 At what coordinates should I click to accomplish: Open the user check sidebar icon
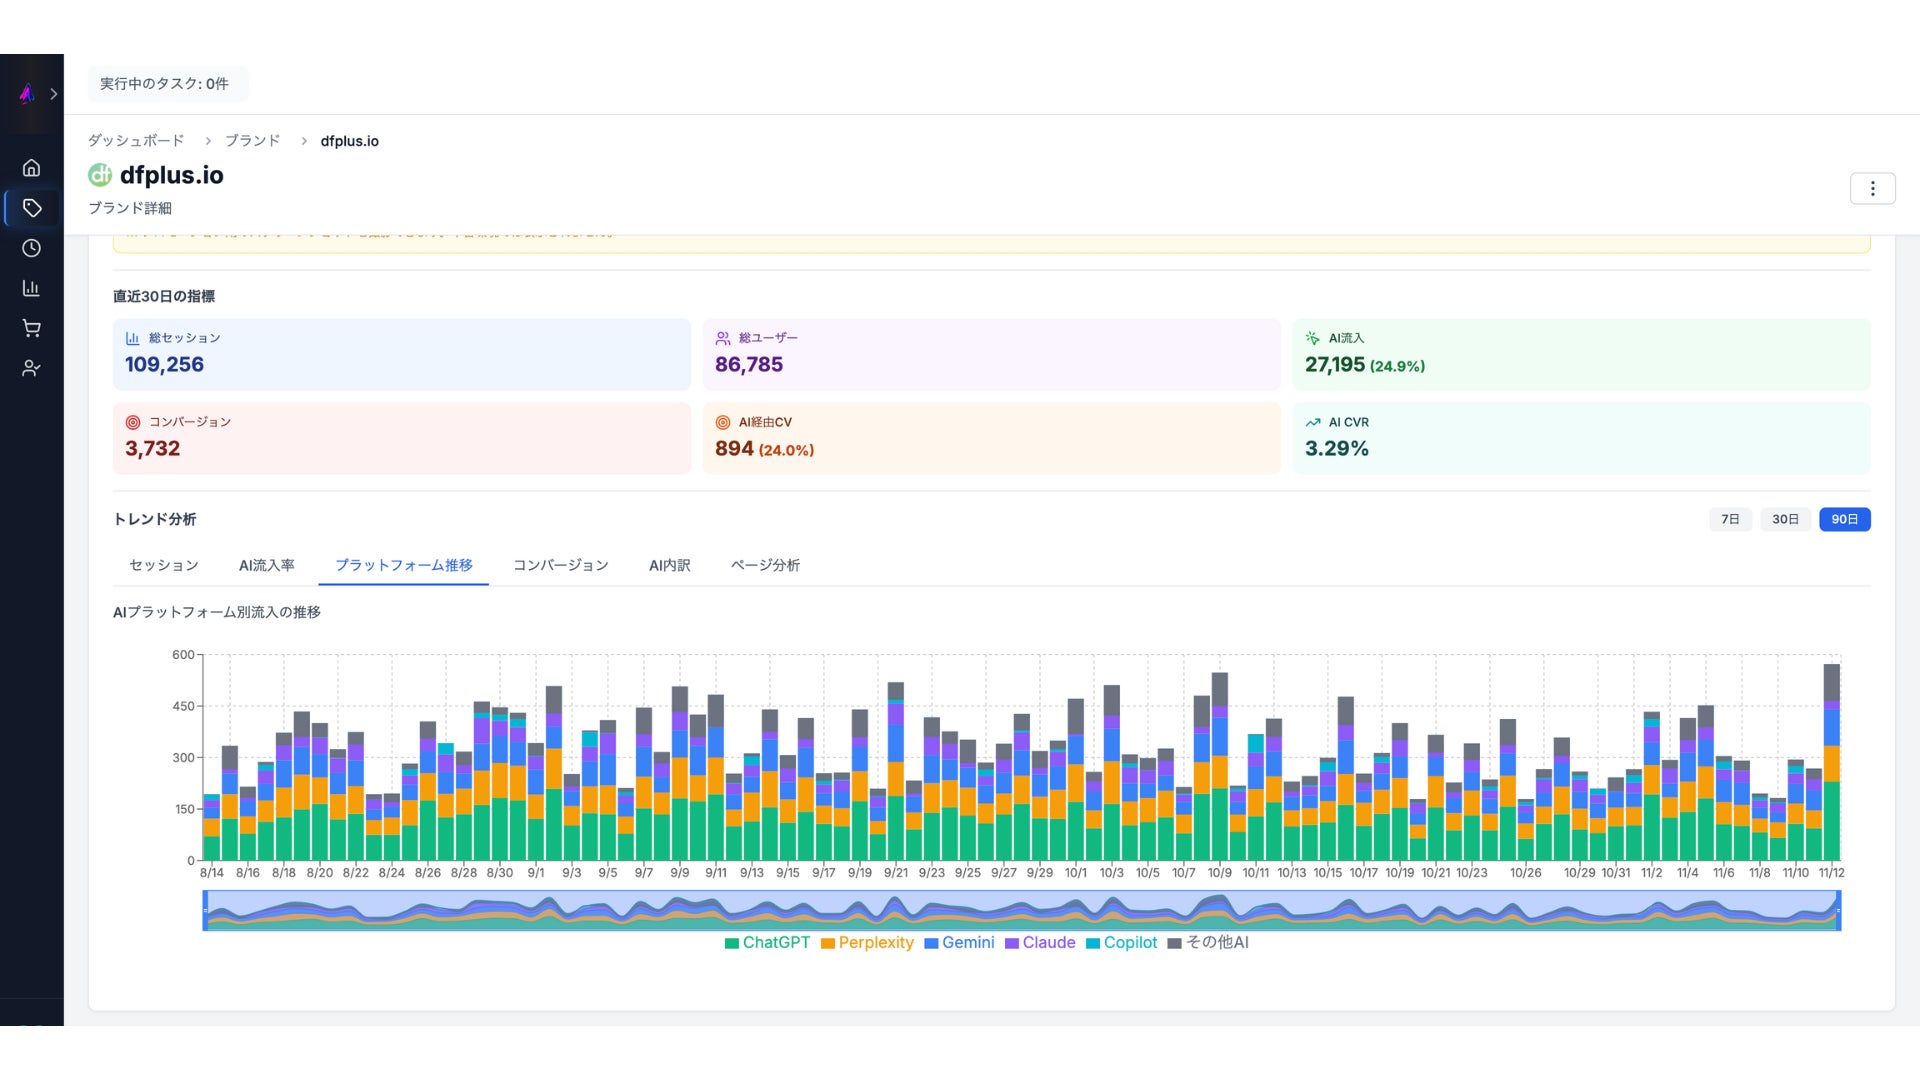click(31, 368)
